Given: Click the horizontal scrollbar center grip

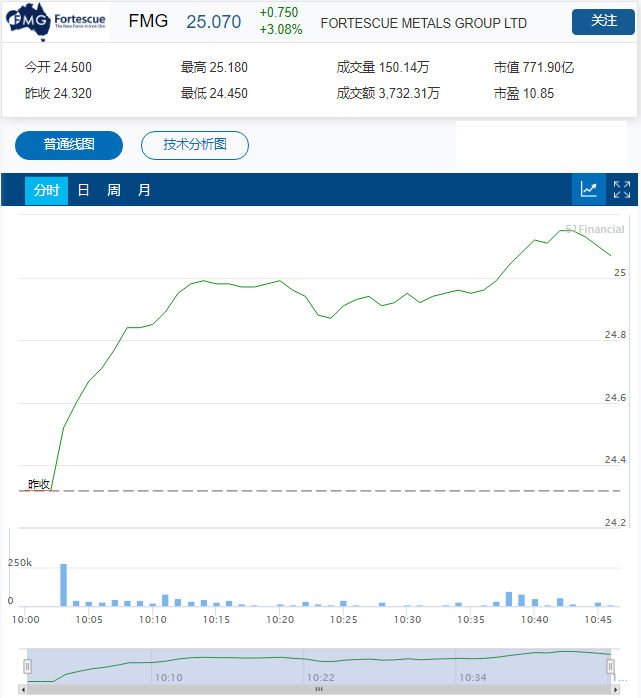Looking at the screenshot, I should [319, 690].
